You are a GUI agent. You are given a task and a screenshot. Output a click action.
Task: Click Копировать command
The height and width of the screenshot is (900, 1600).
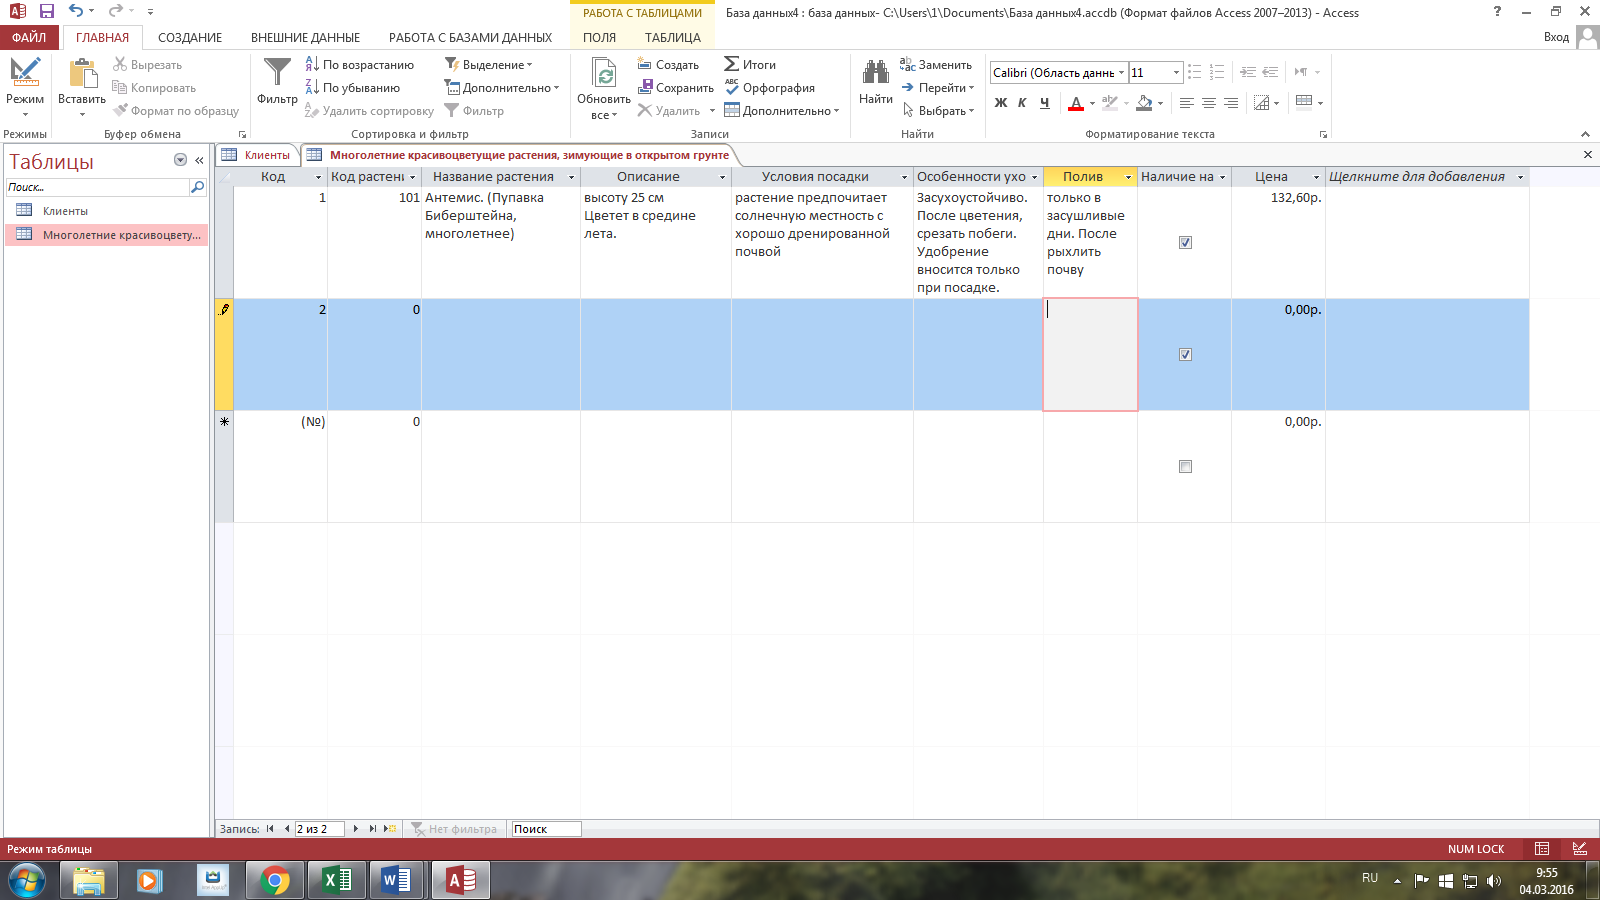154,88
